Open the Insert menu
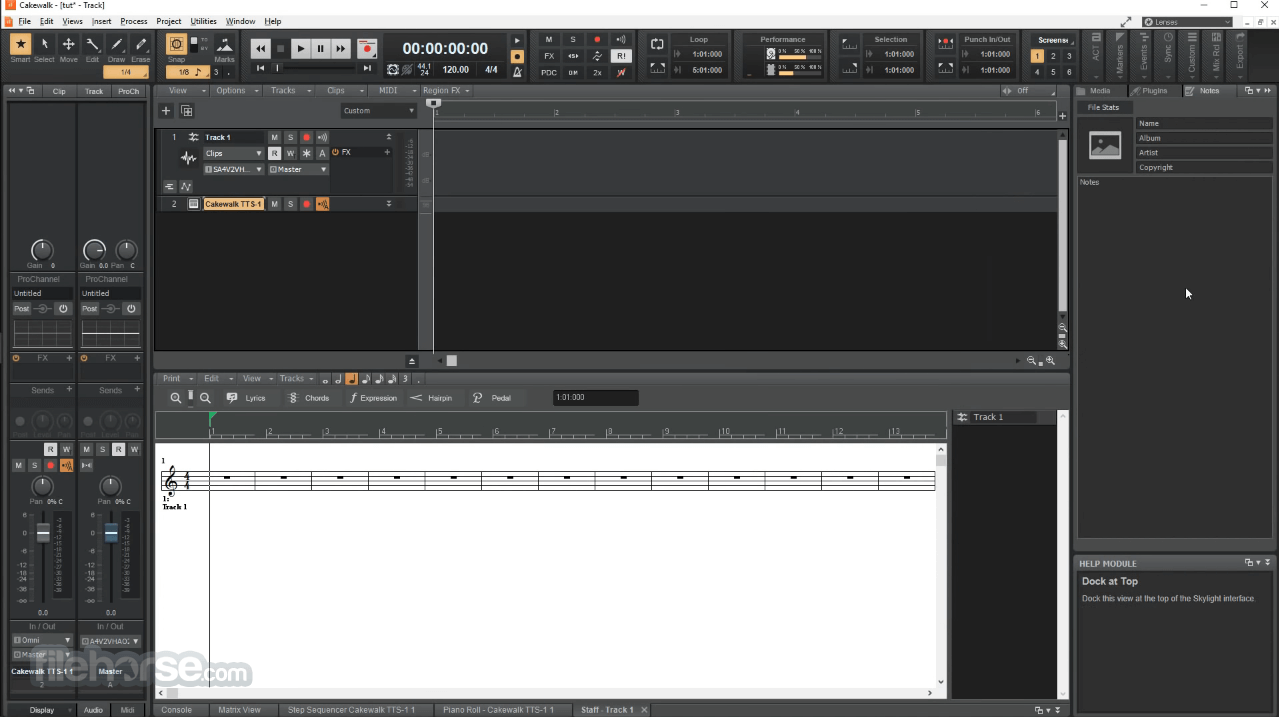This screenshot has width=1279, height=717. (101, 21)
